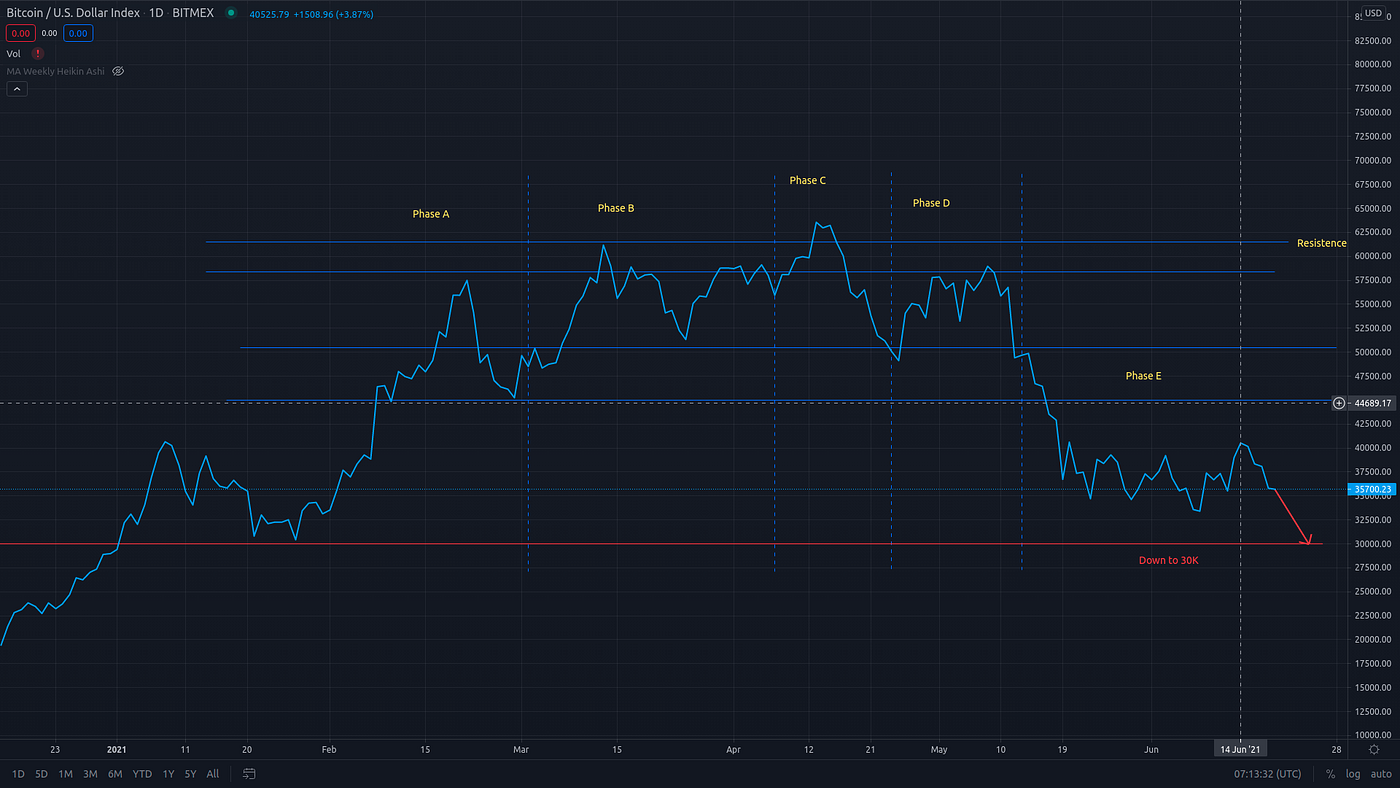Select the All date range
The image size is (1400, 788).
pyautogui.click(x=213, y=774)
